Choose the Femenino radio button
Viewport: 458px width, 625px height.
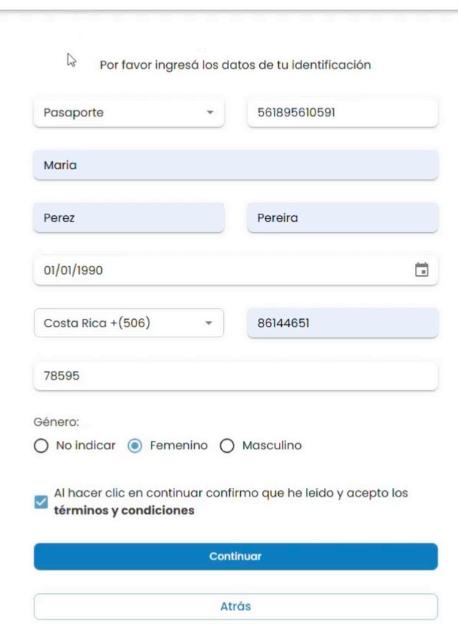point(135,446)
